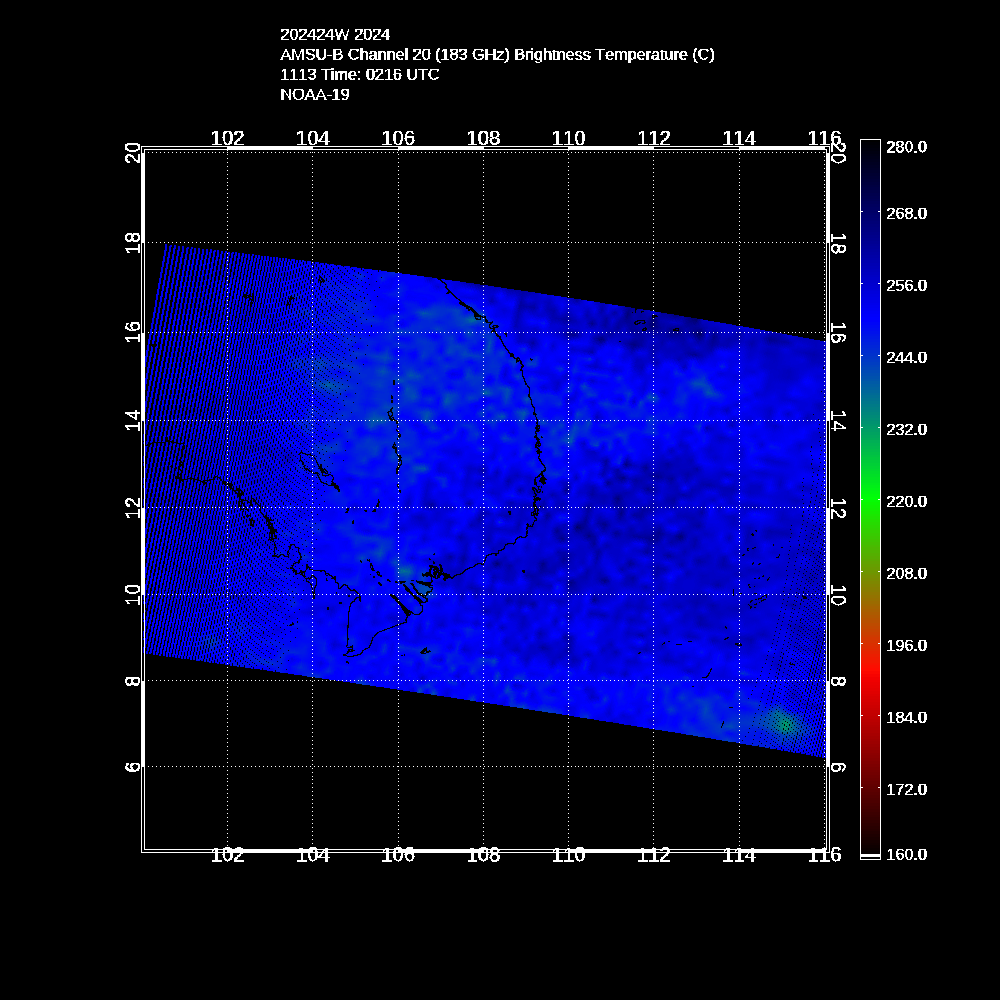Click the 160.0 color bar label

point(906,855)
